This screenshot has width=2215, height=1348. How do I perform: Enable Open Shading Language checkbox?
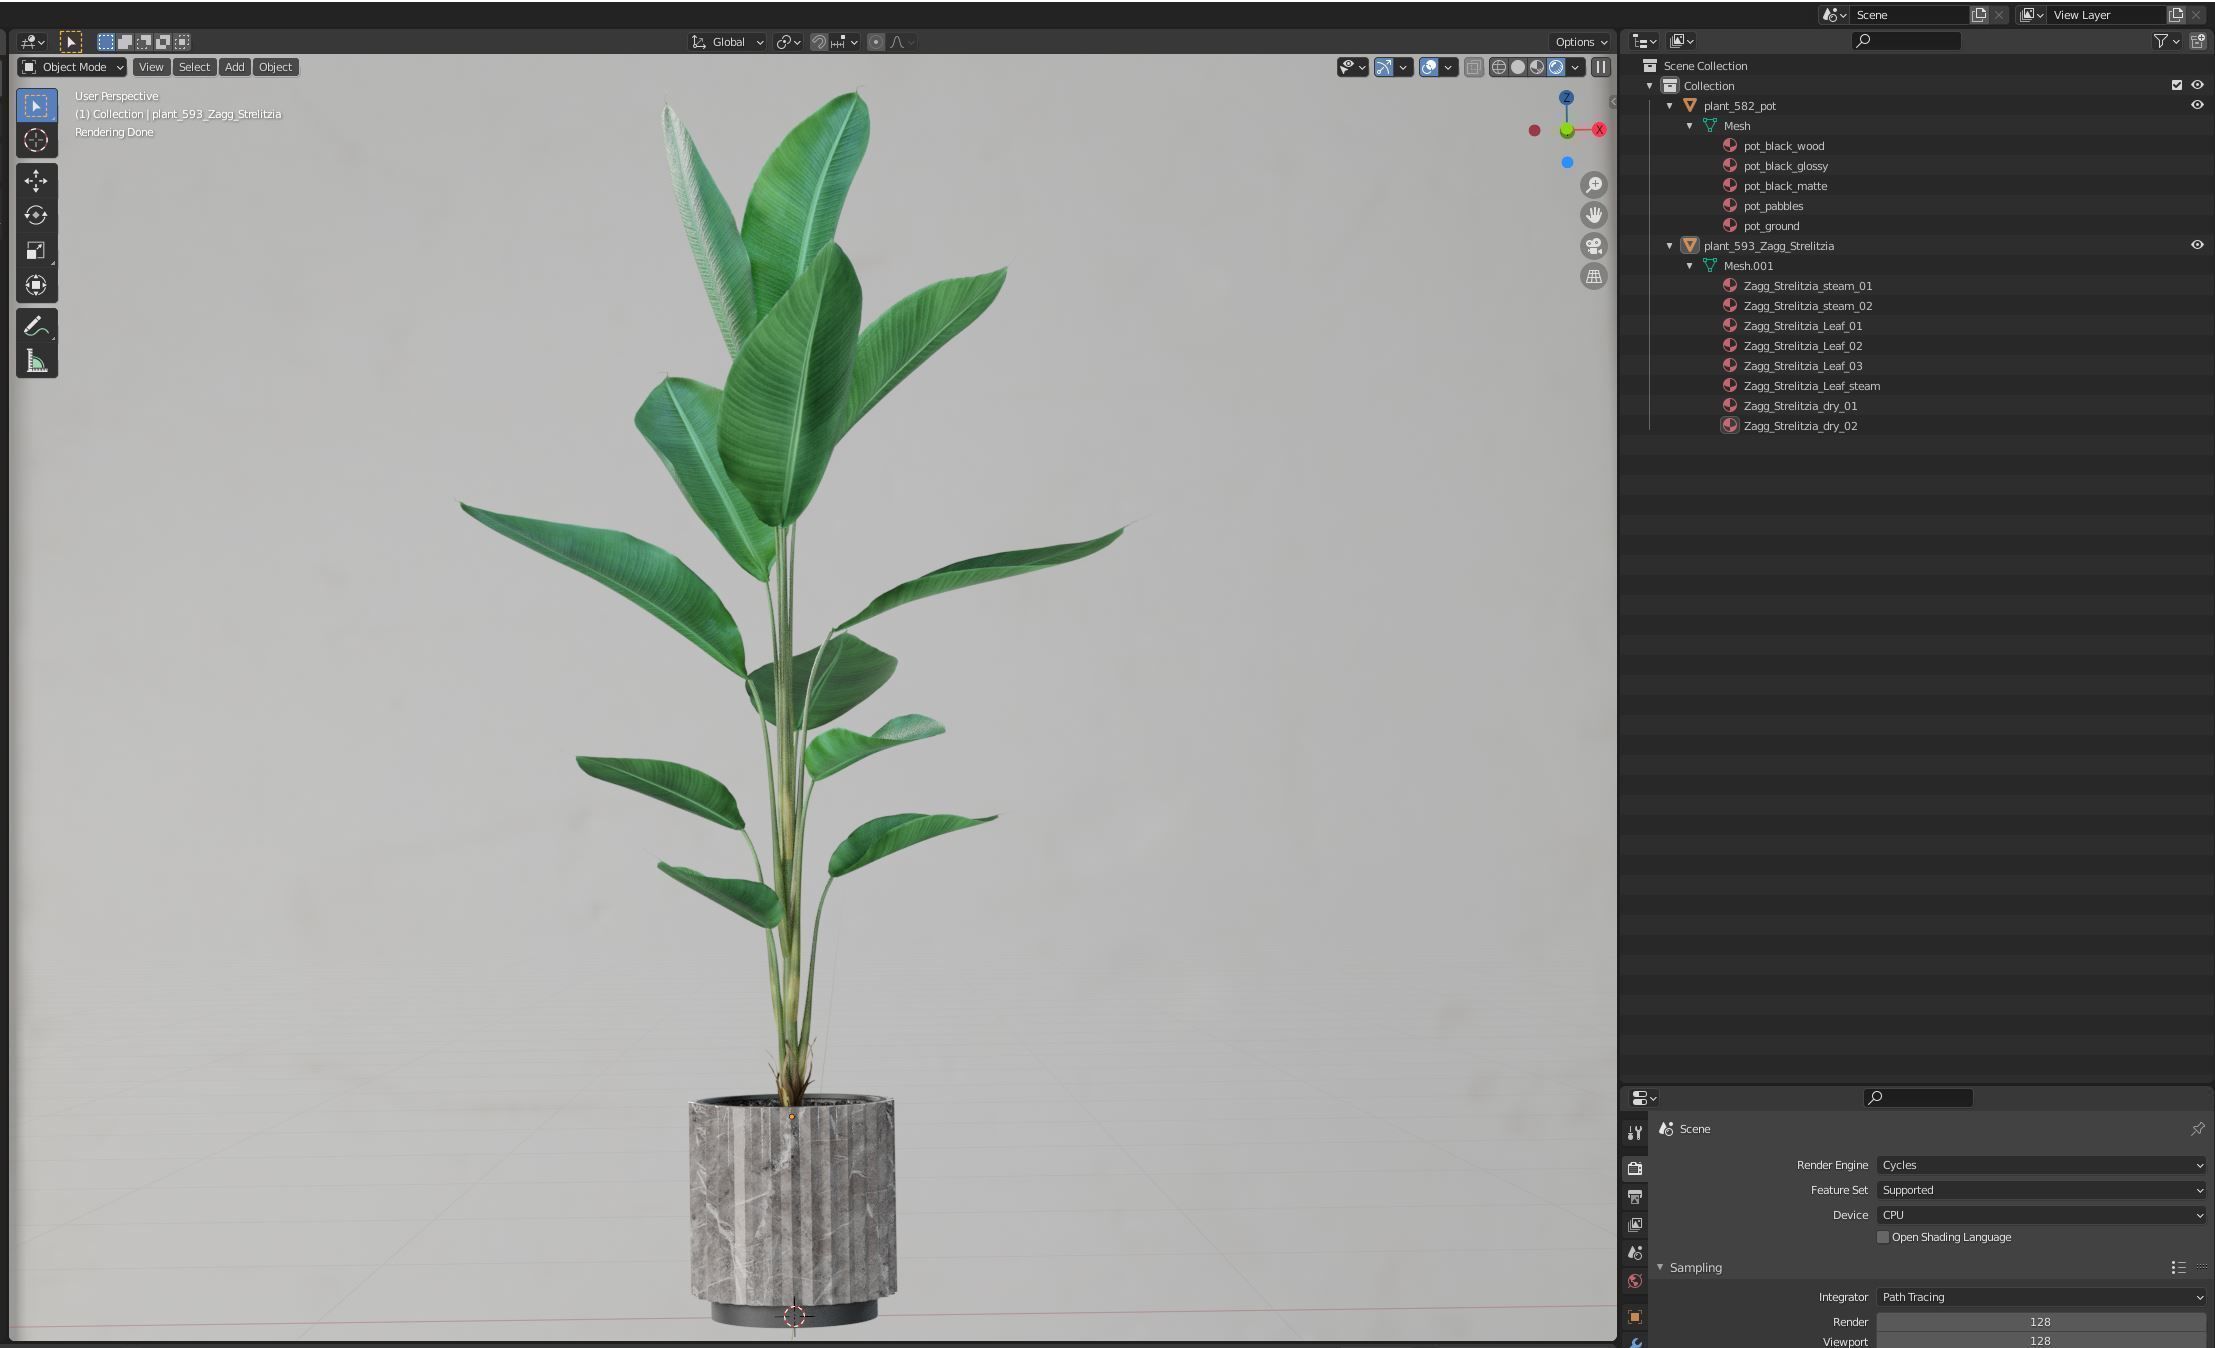point(1883,1237)
